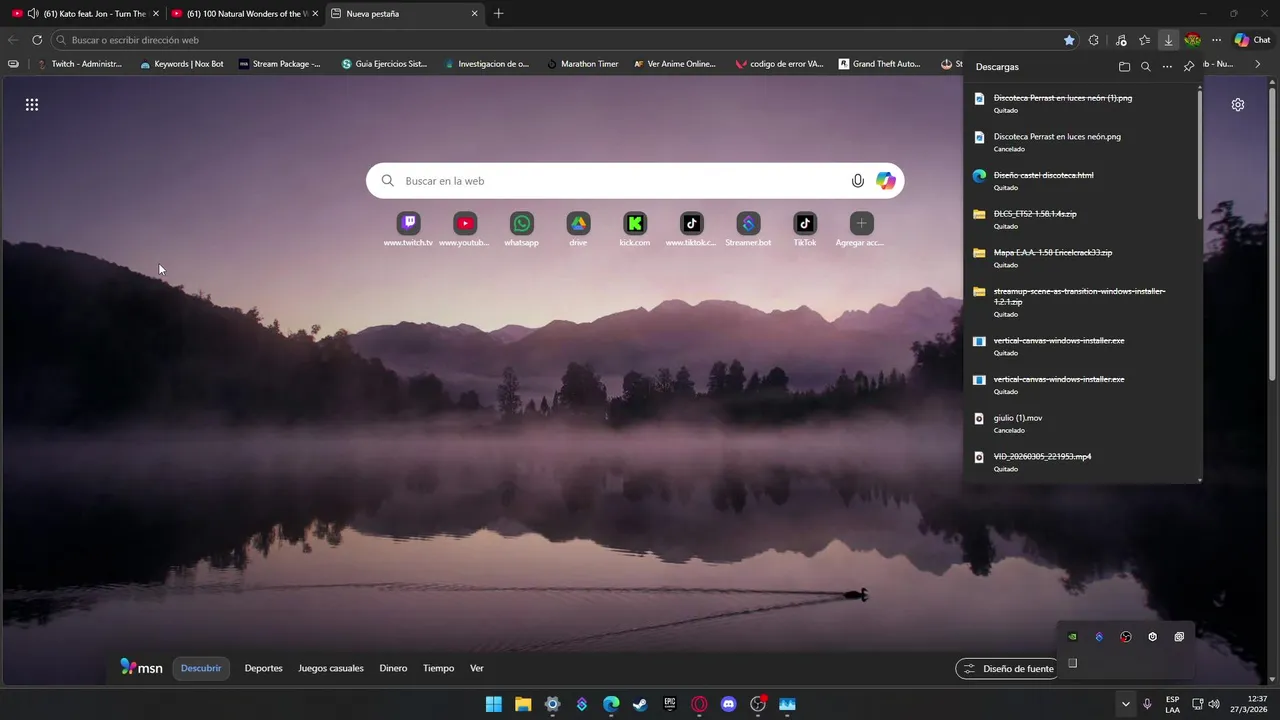Select Discoteca Perrast en luces neón.png download
The height and width of the screenshot is (720, 1280).
coord(1082,141)
